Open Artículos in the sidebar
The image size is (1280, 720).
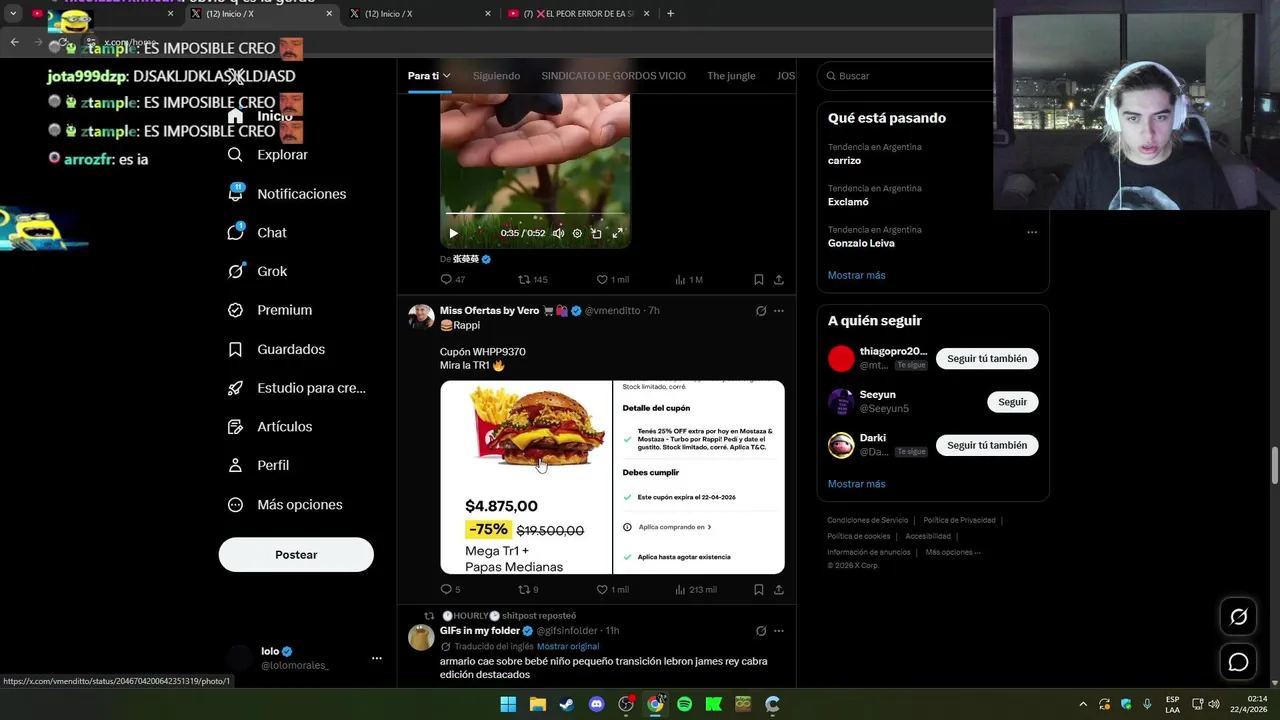pyautogui.click(x=269, y=427)
